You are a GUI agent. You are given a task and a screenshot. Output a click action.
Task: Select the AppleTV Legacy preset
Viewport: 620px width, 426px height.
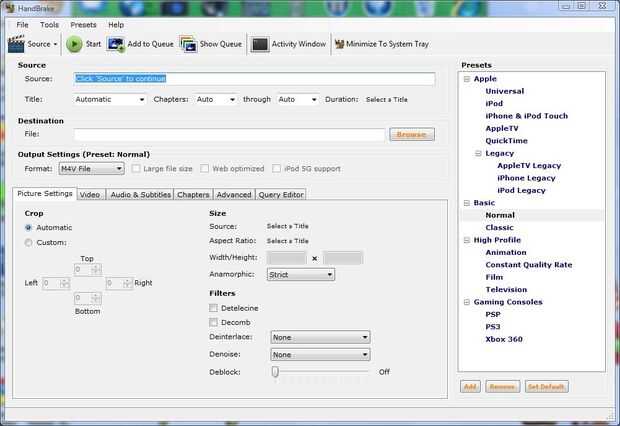click(x=529, y=166)
